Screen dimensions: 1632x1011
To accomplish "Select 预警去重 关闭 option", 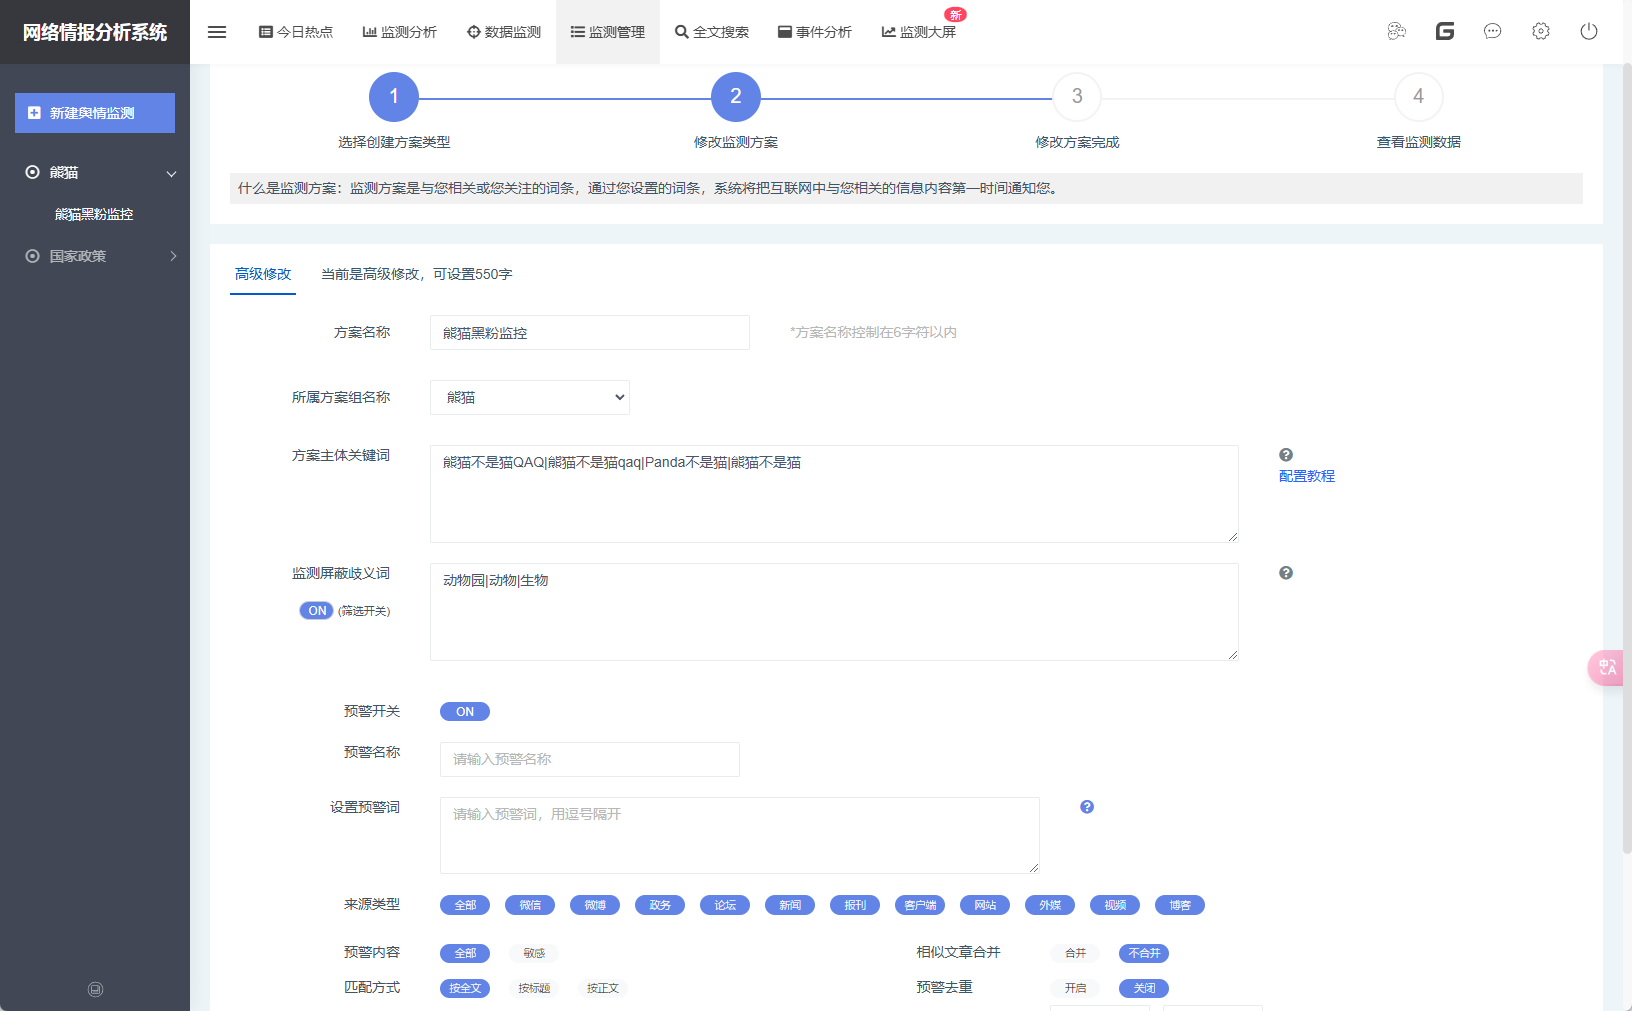I will point(1144,988).
